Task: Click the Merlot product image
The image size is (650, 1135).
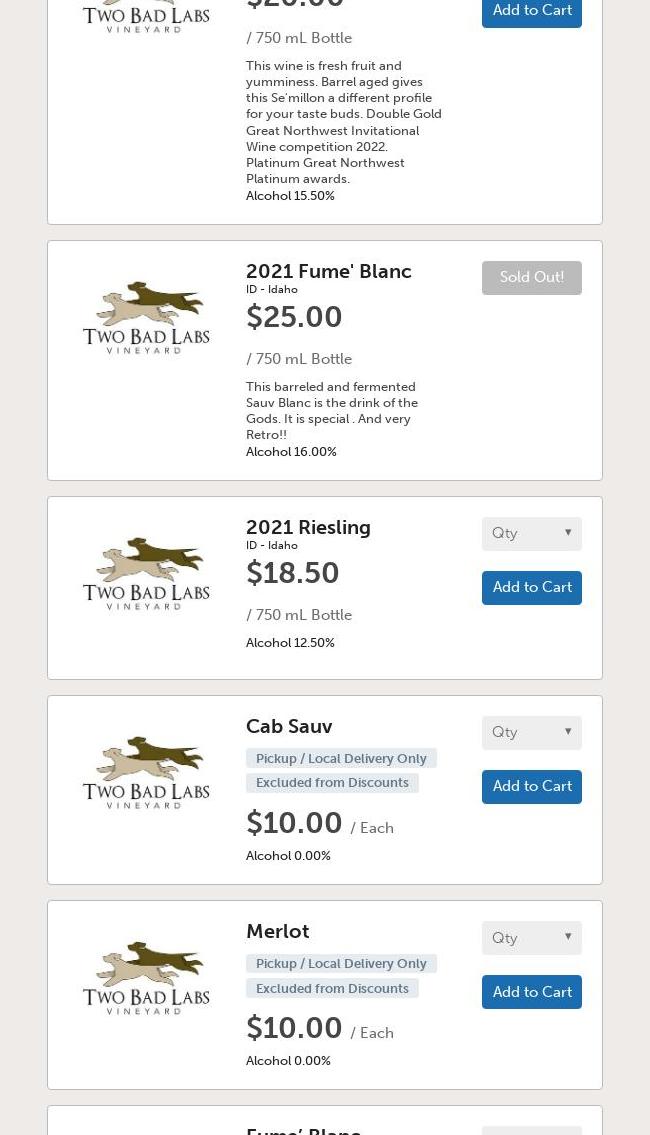Action: coord(146,978)
